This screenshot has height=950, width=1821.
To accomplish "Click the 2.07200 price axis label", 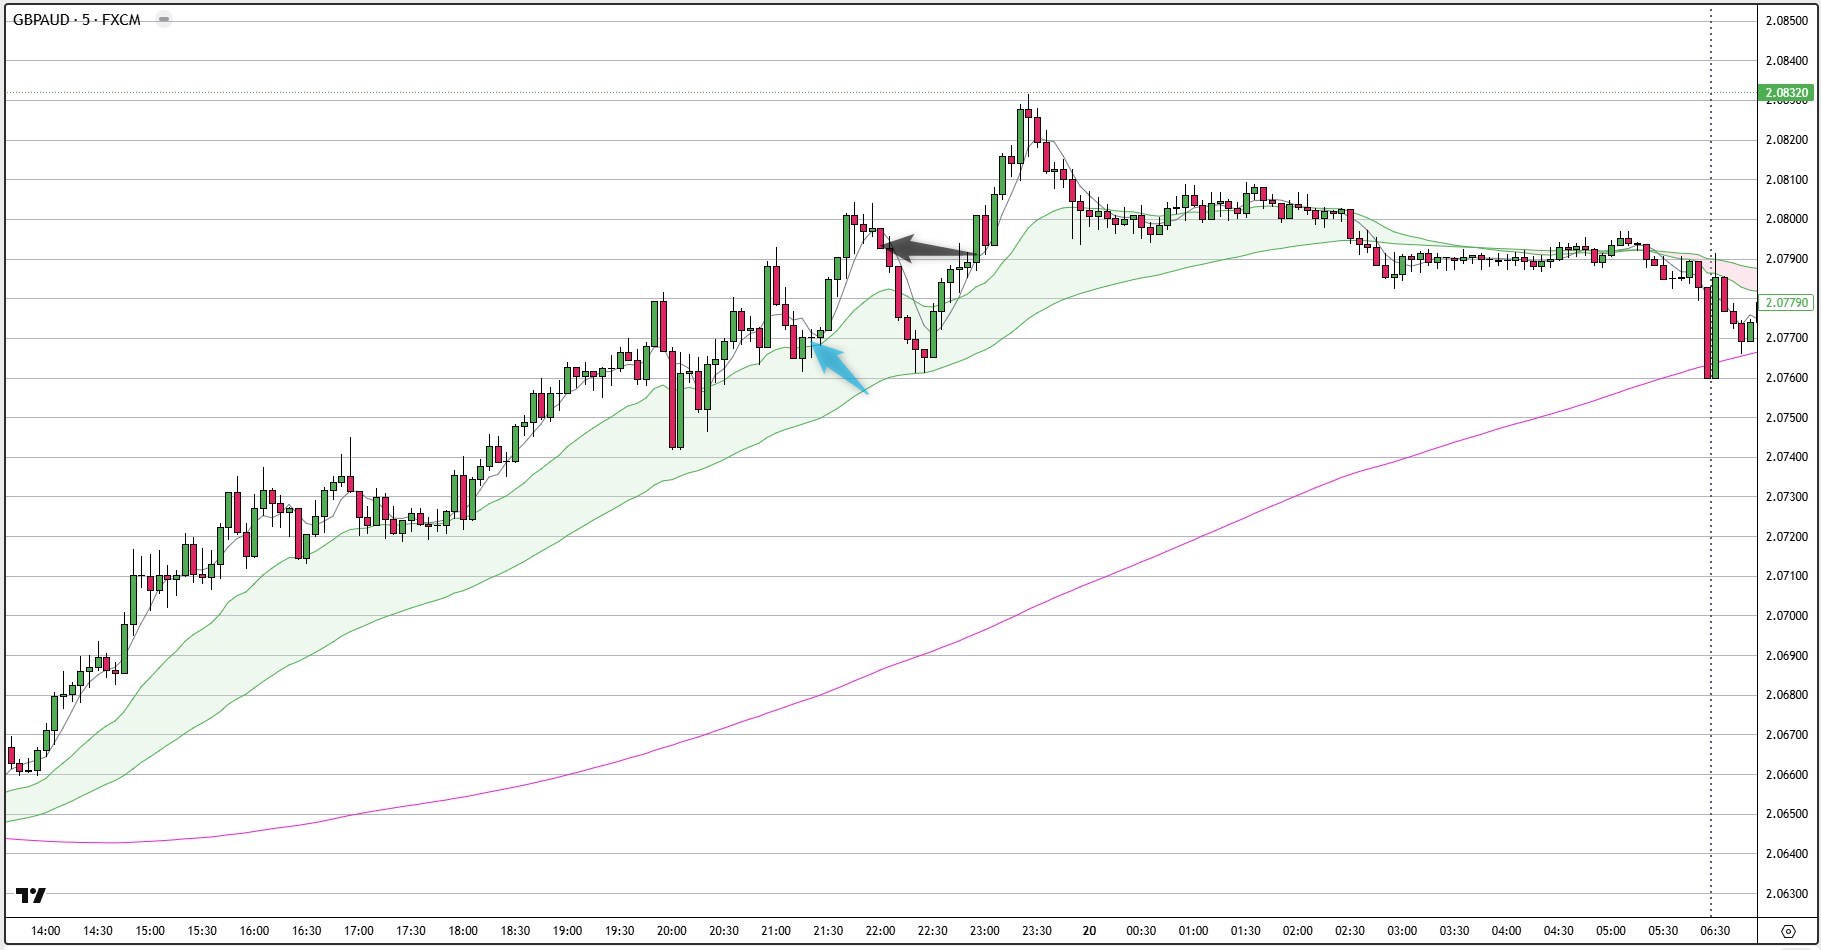I will coord(1786,537).
